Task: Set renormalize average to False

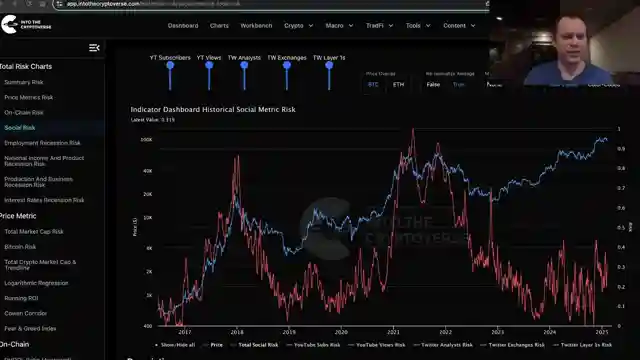Action: tap(433, 84)
